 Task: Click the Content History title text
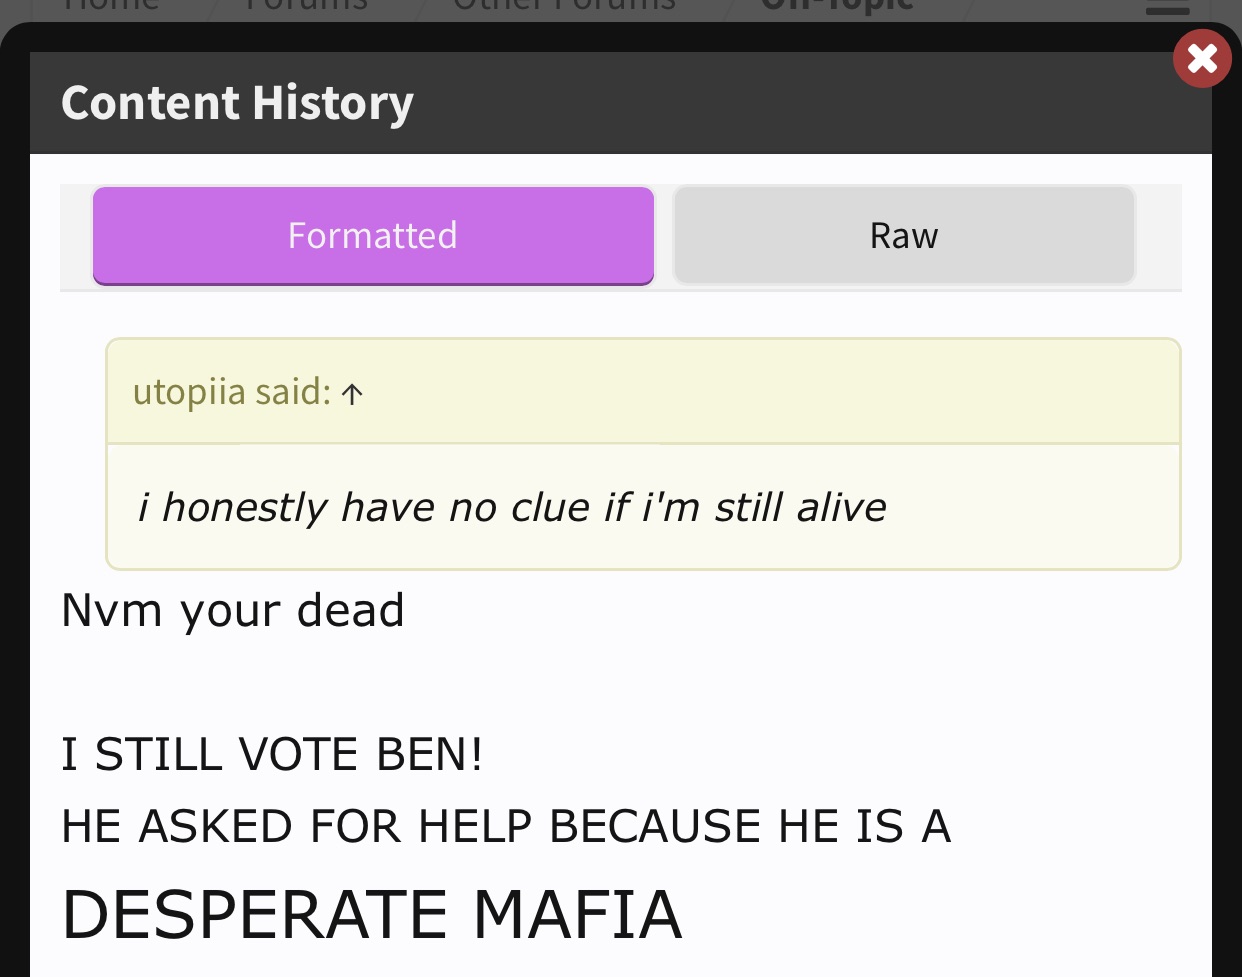(x=237, y=103)
